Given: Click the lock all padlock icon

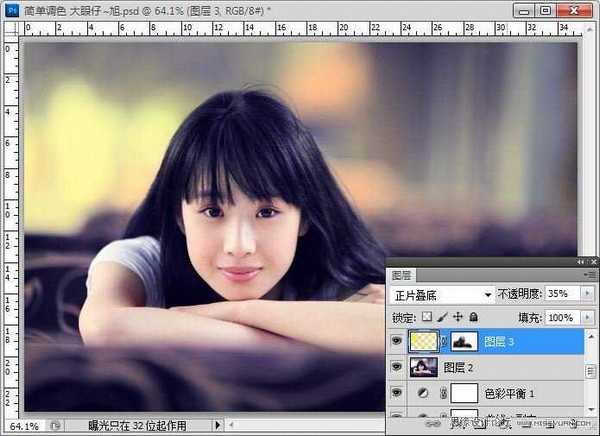Looking at the screenshot, I should 472,318.
